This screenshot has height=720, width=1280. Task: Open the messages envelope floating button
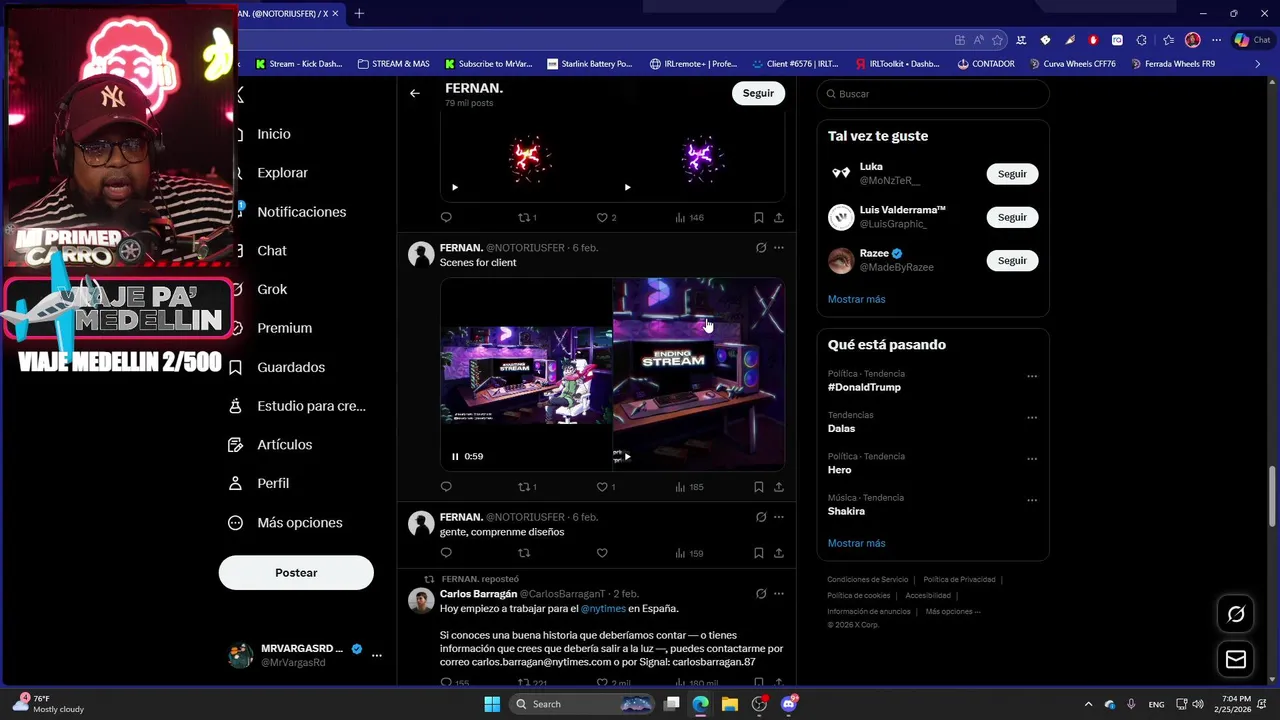[x=1236, y=659]
